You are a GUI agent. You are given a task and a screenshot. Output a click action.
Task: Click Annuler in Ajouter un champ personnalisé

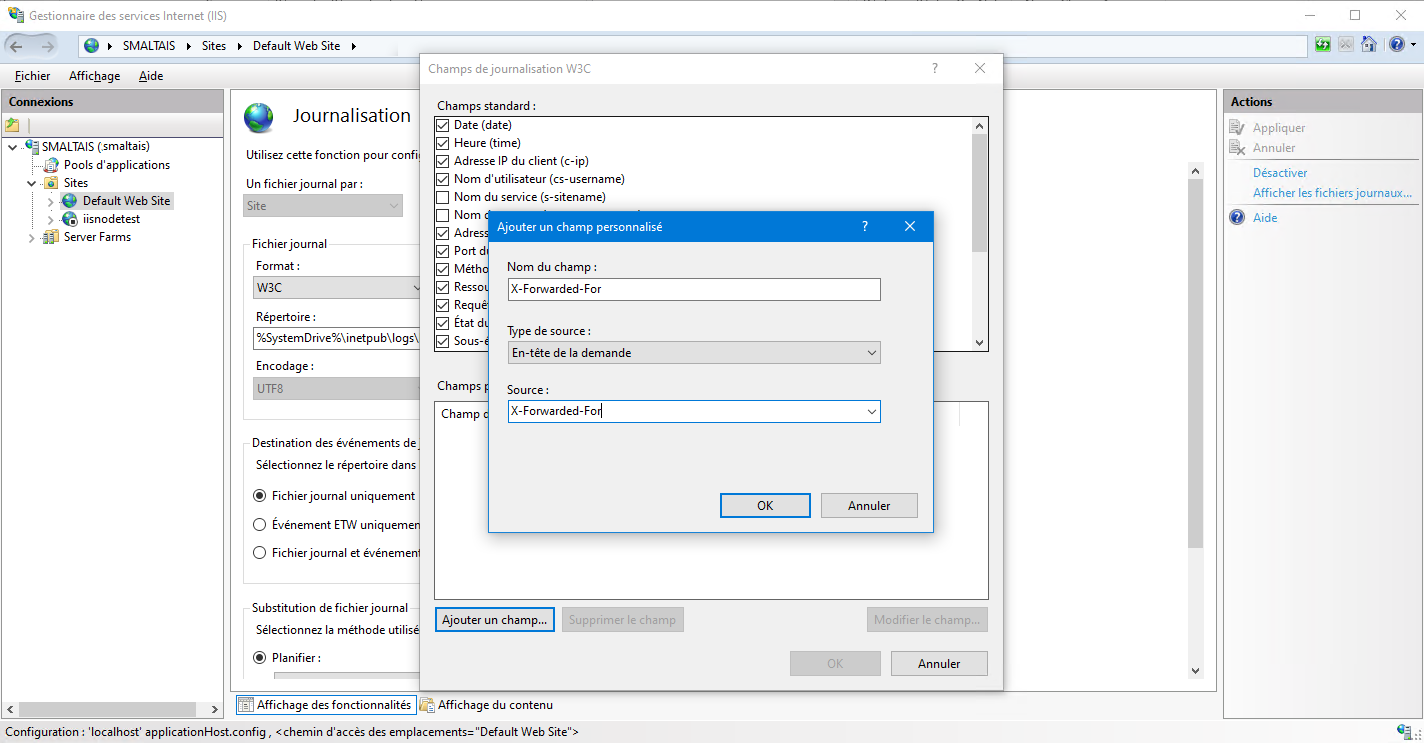tap(869, 505)
